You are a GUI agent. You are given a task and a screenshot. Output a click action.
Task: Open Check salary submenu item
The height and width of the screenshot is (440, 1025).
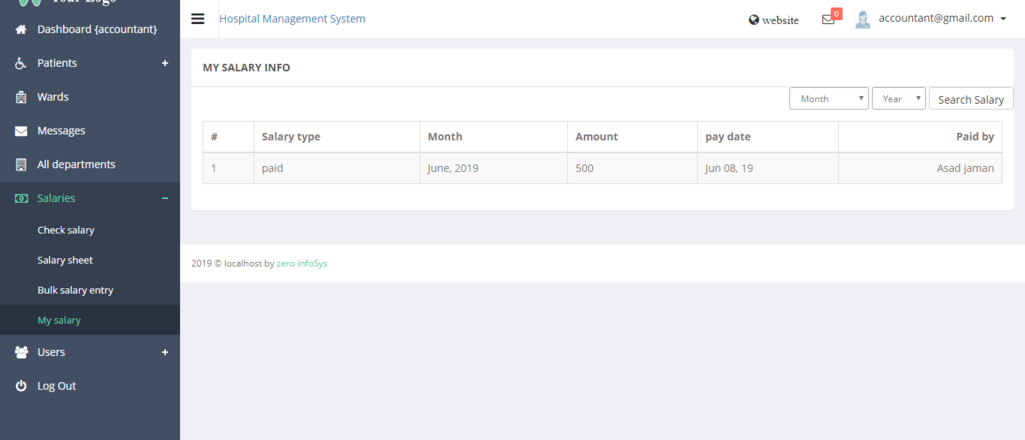click(x=66, y=230)
